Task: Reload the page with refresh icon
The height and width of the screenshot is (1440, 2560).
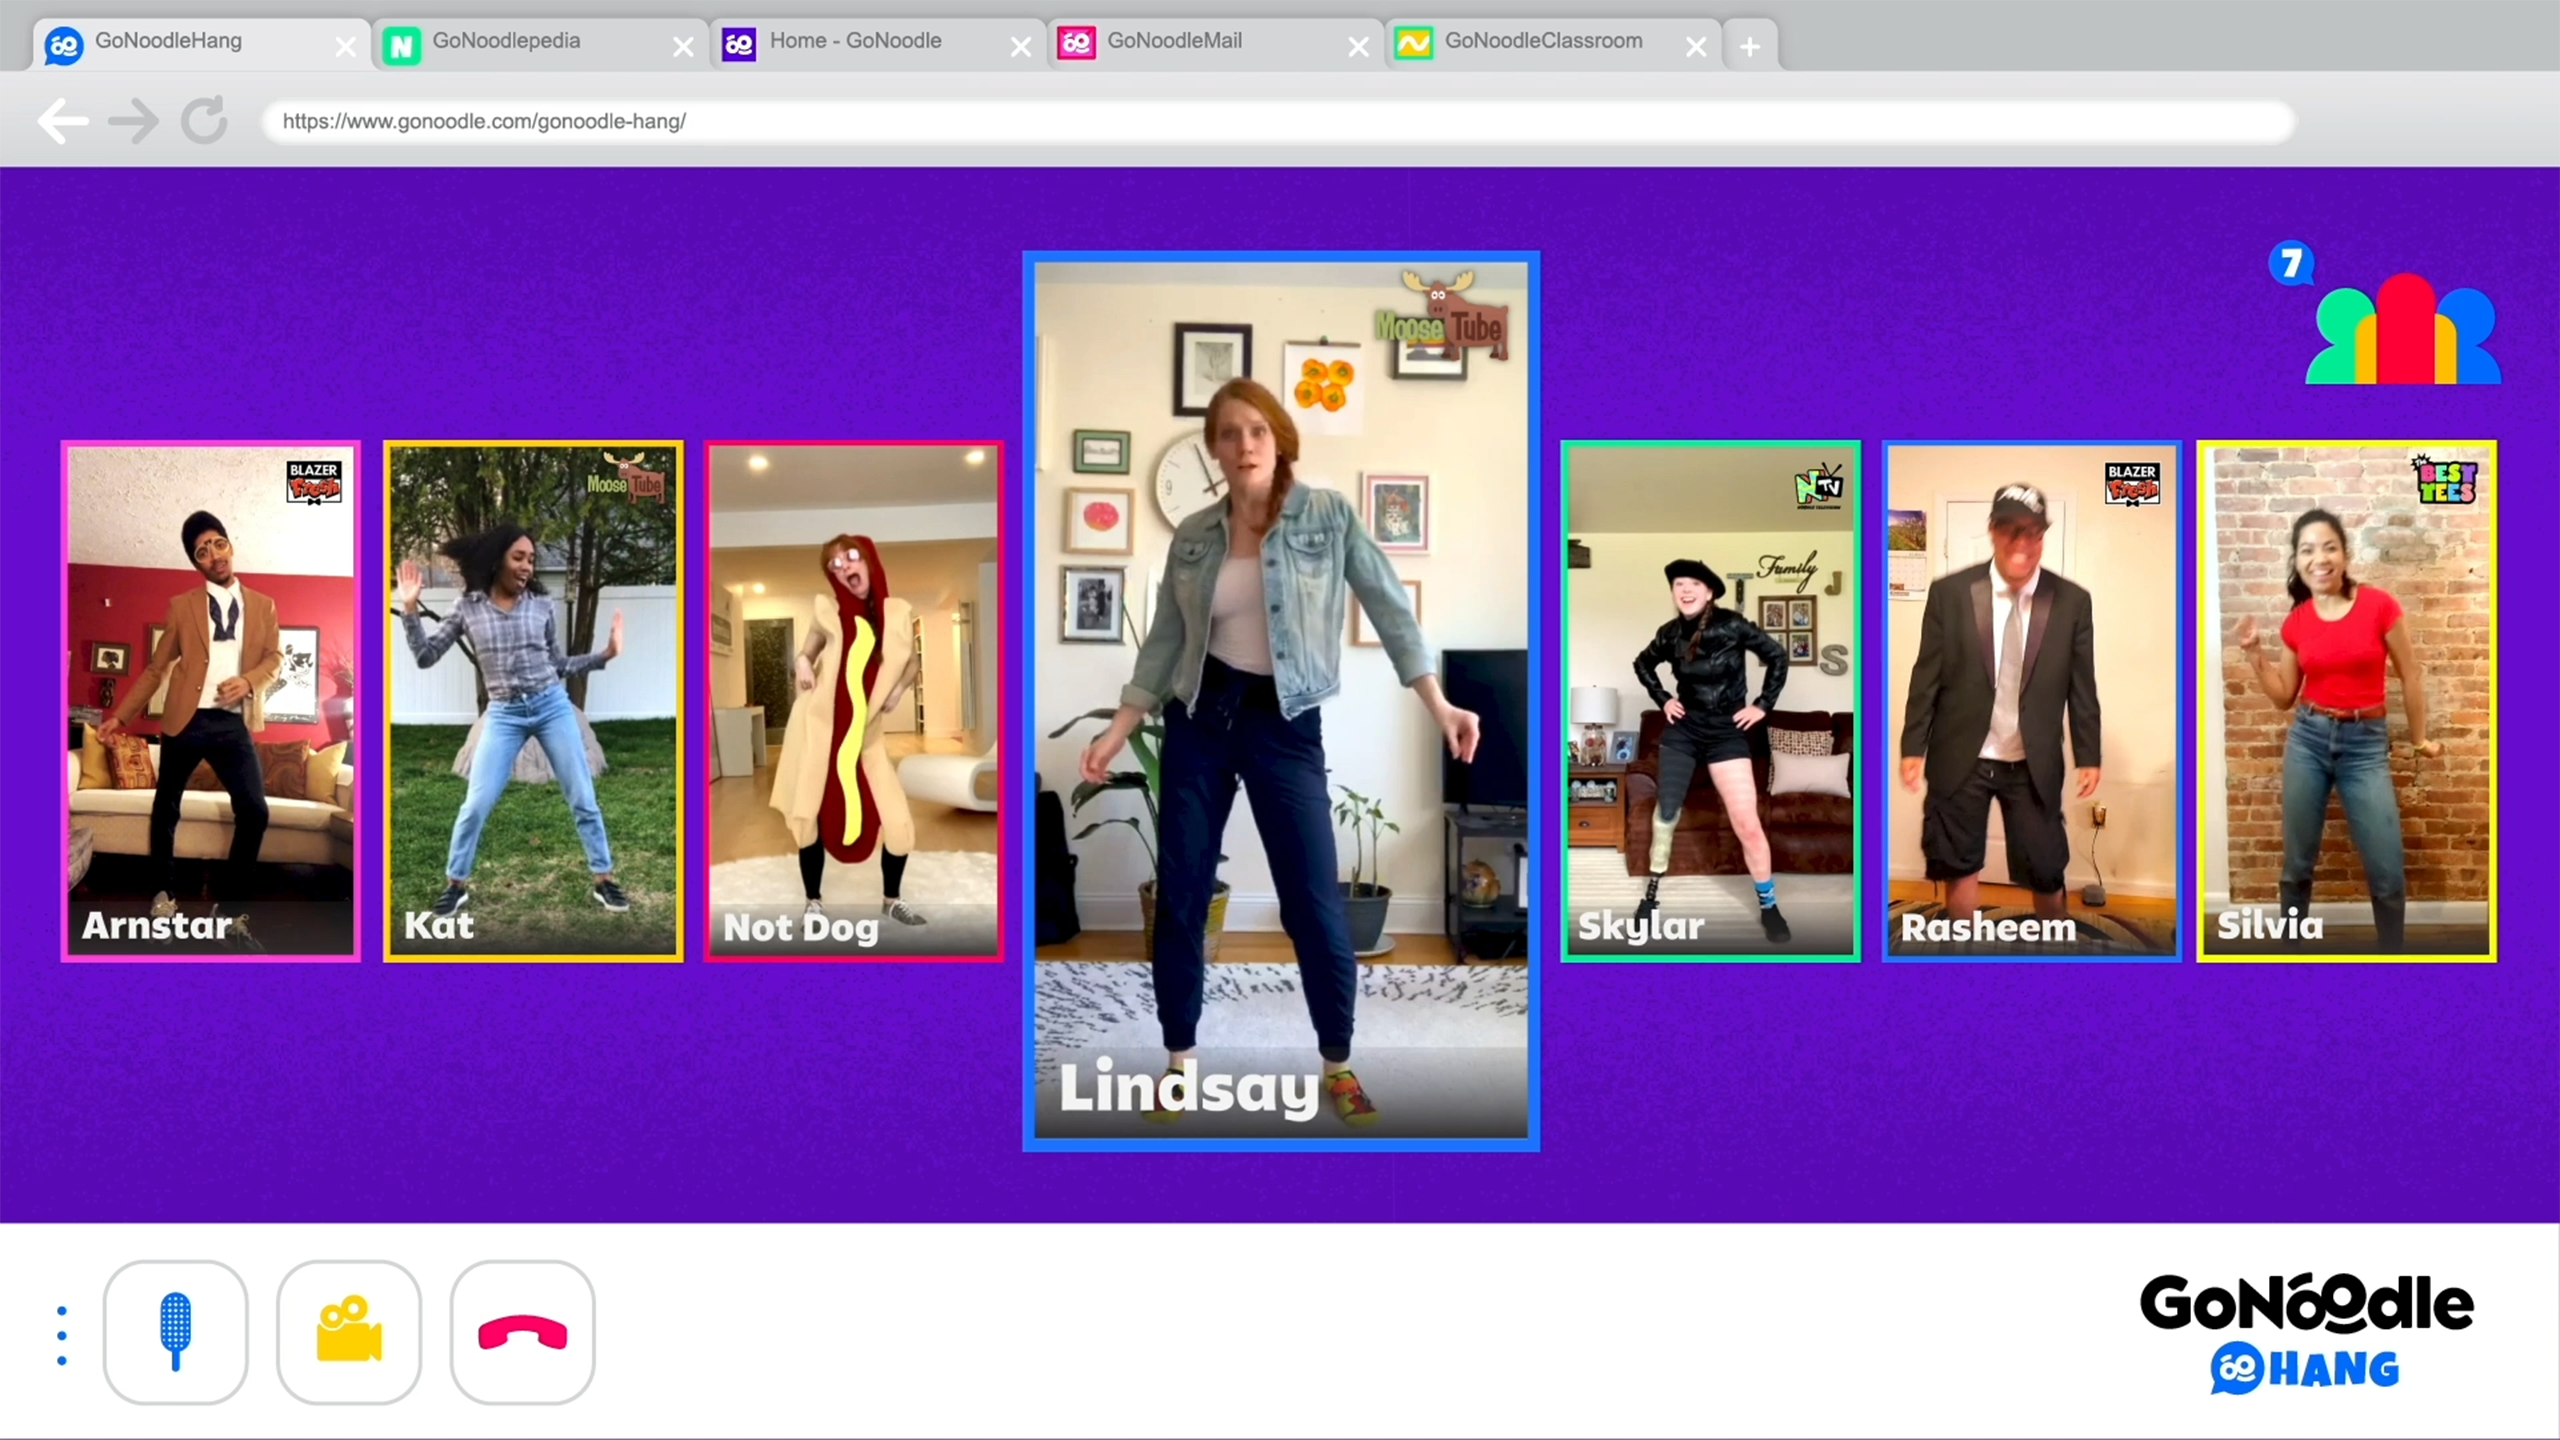Action: (x=204, y=122)
